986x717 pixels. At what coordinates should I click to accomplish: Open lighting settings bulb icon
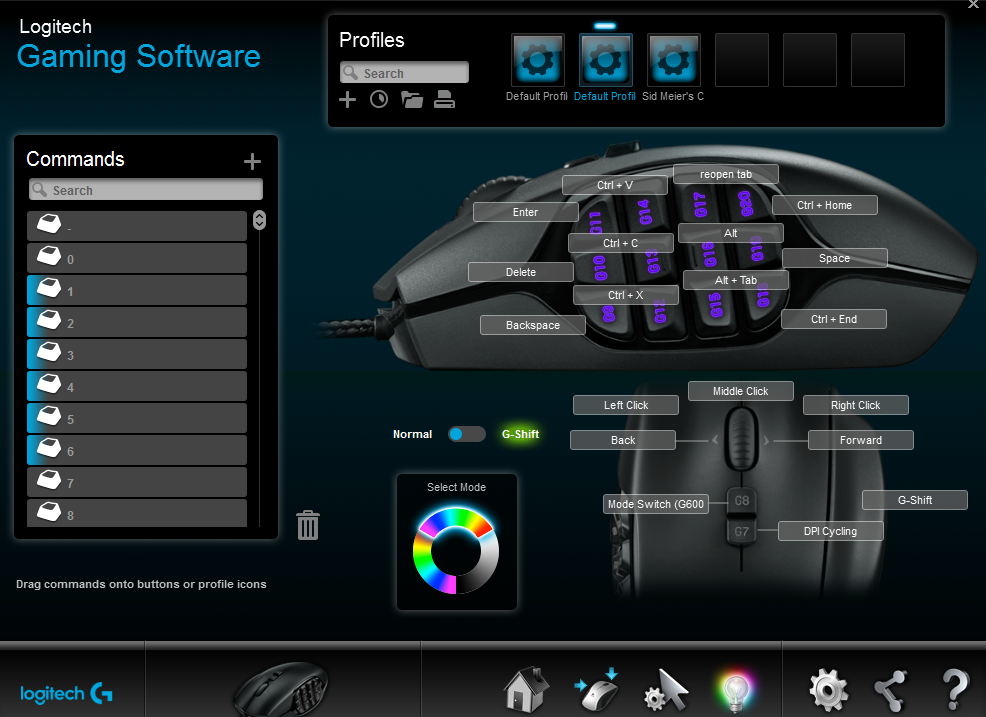click(x=735, y=692)
